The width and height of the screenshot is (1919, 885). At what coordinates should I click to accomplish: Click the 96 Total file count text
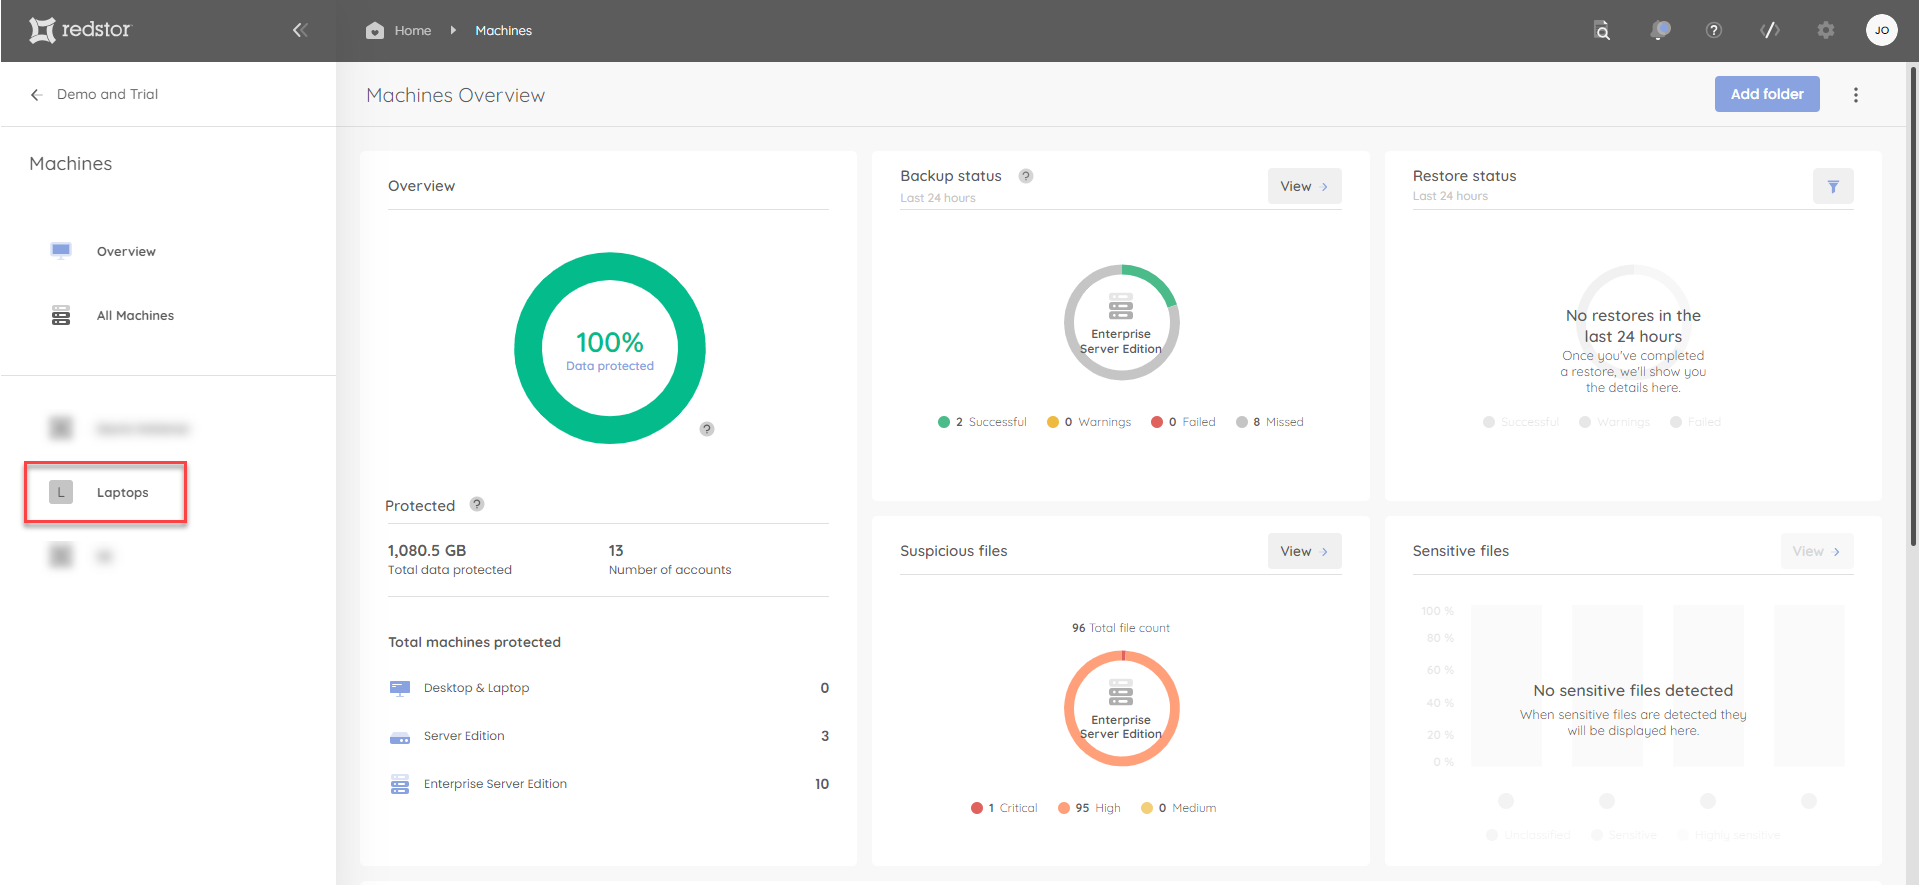(x=1121, y=628)
